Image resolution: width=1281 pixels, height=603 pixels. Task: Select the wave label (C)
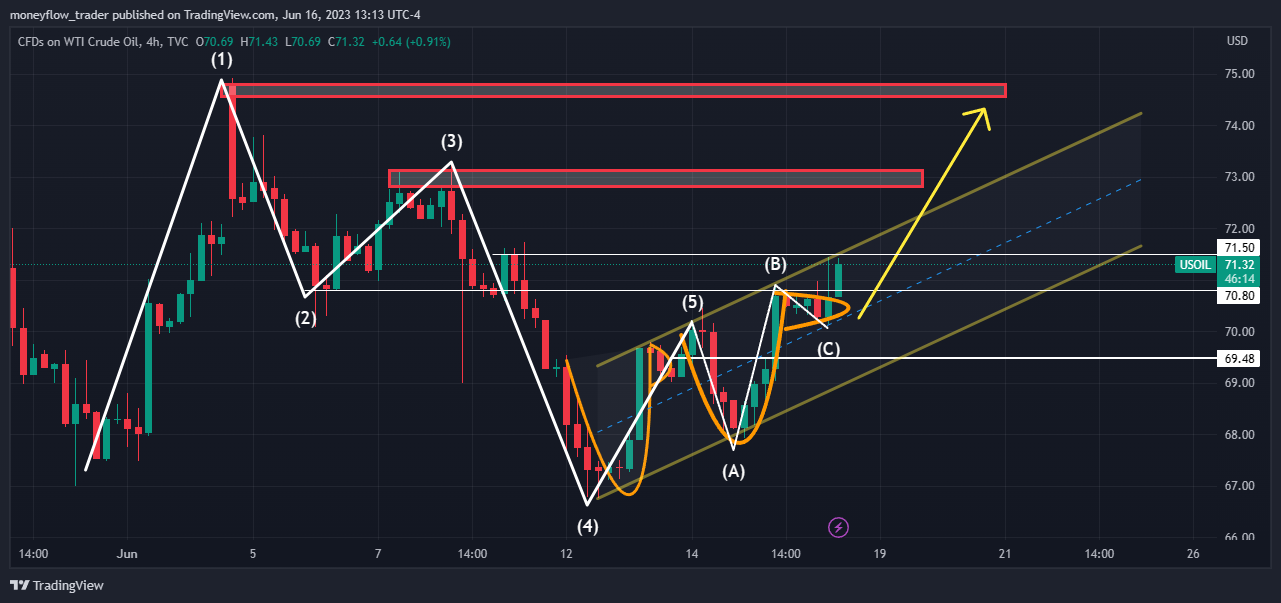pos(828,349)
